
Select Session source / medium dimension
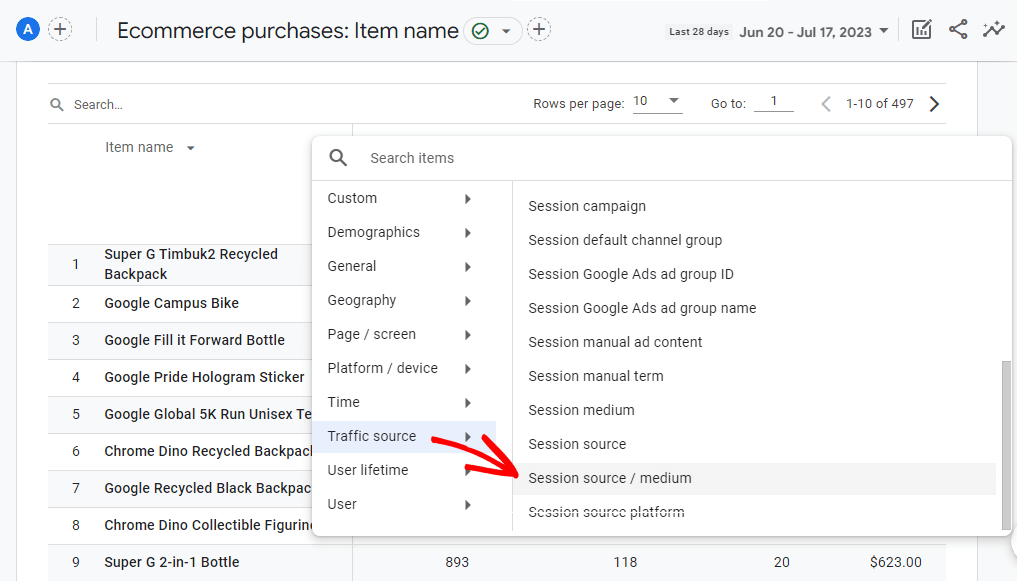609,478
